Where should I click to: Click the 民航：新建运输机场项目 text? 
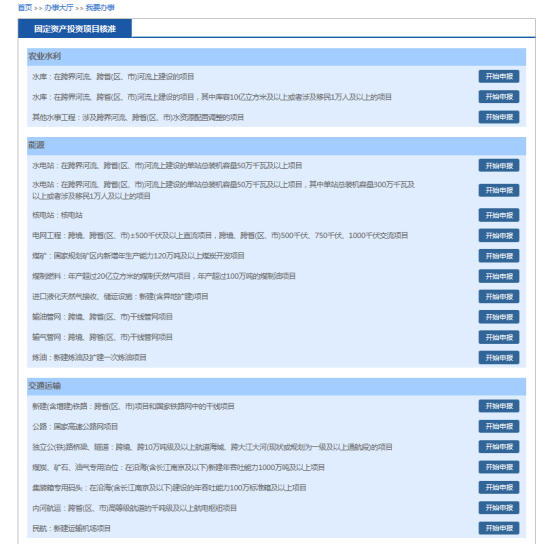71,528
